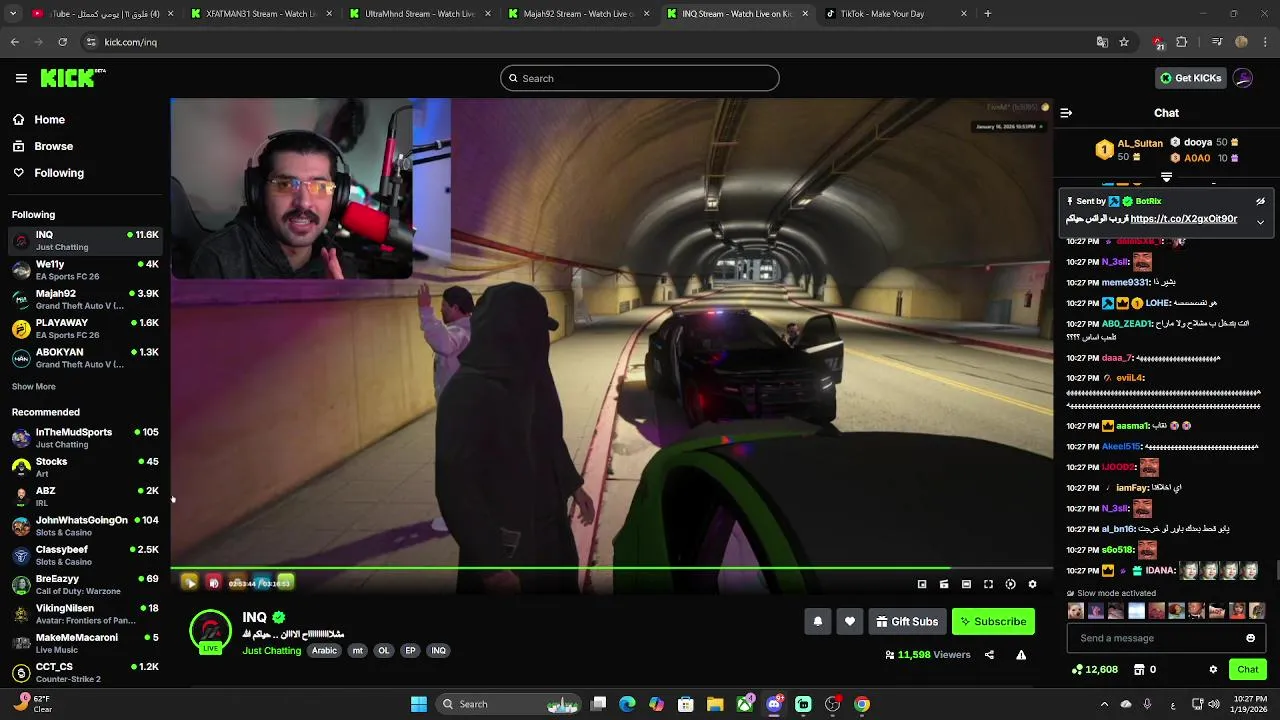Image resolution: width=1280 pixels, height=720 pixels.
Task: Follow INQ with heart button
Action: [x=849, y=621]
